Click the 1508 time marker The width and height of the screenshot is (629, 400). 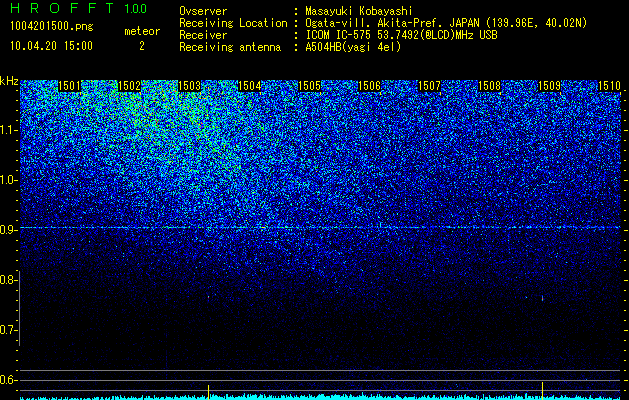490,86
